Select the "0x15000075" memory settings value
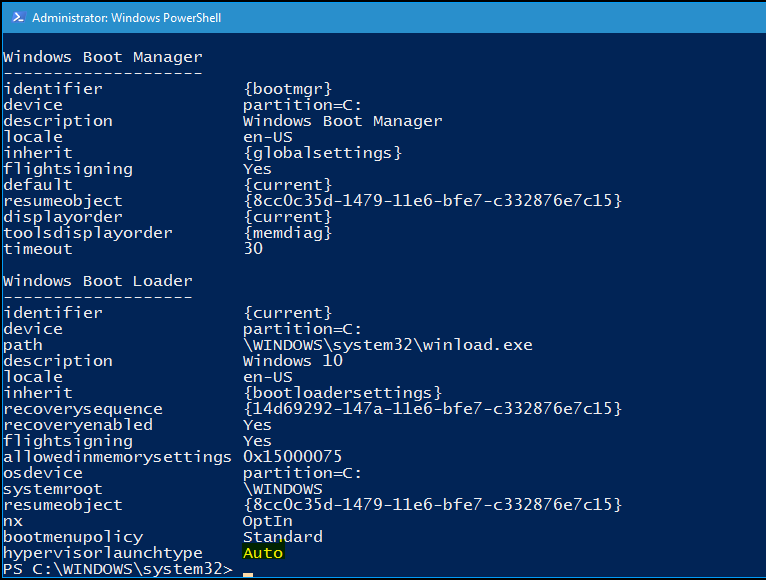766x580 pixels. 292,457
